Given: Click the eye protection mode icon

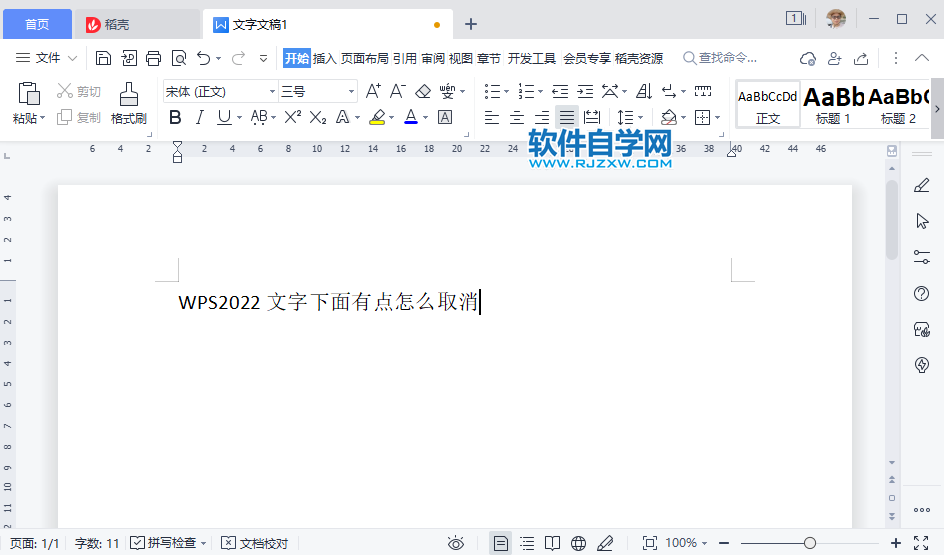Looking at the screenshot, I should (x=456, y=543).
